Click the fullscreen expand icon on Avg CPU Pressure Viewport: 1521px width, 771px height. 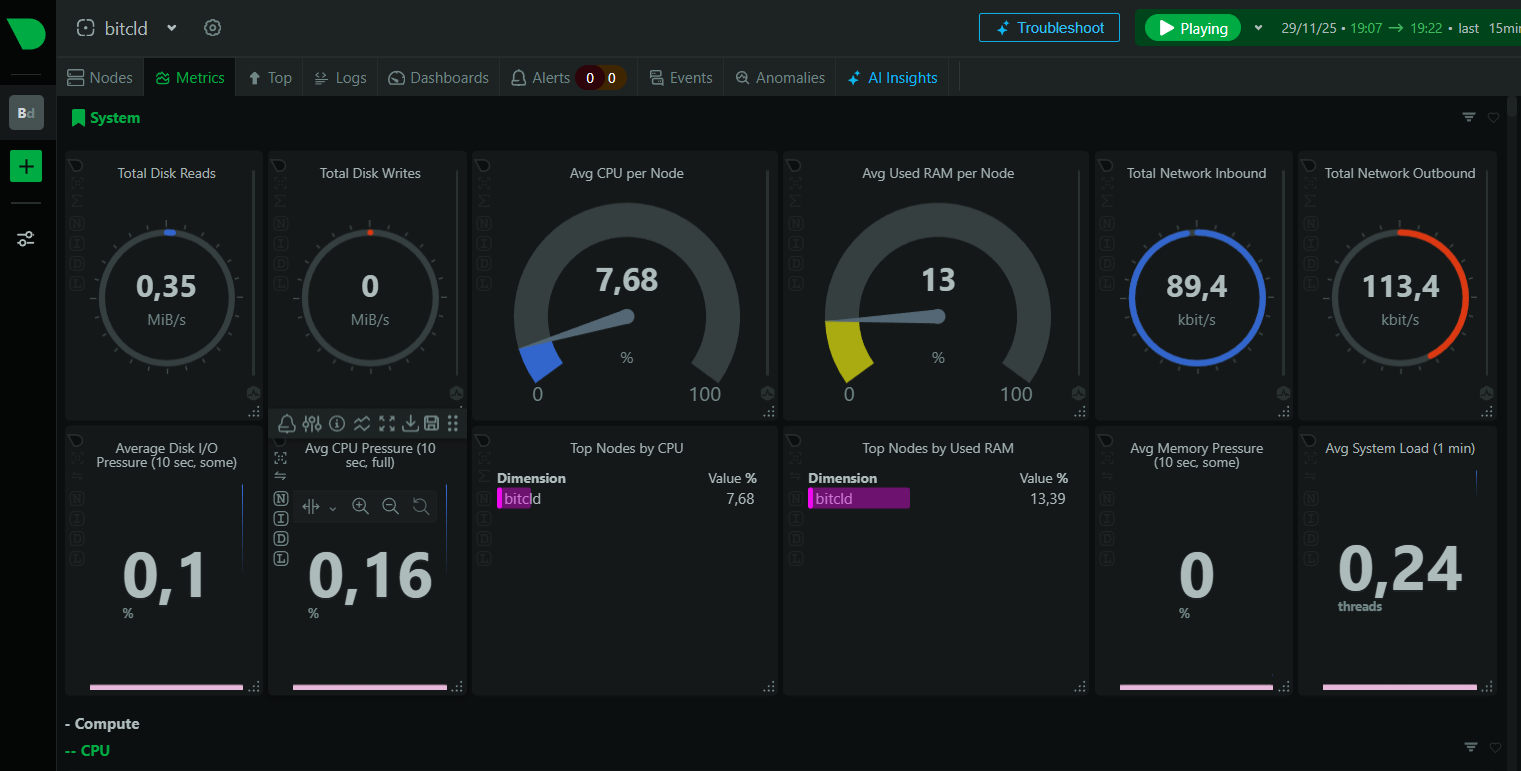coord(386,423)
